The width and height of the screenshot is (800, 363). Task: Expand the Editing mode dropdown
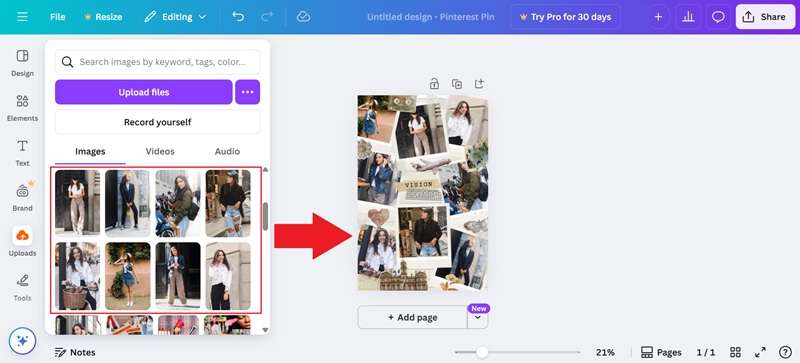coord(175,17)
